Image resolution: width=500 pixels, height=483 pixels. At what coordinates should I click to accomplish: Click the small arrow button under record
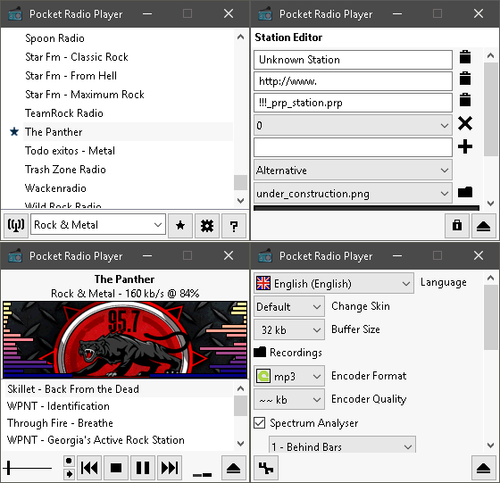tap(69, 474)
